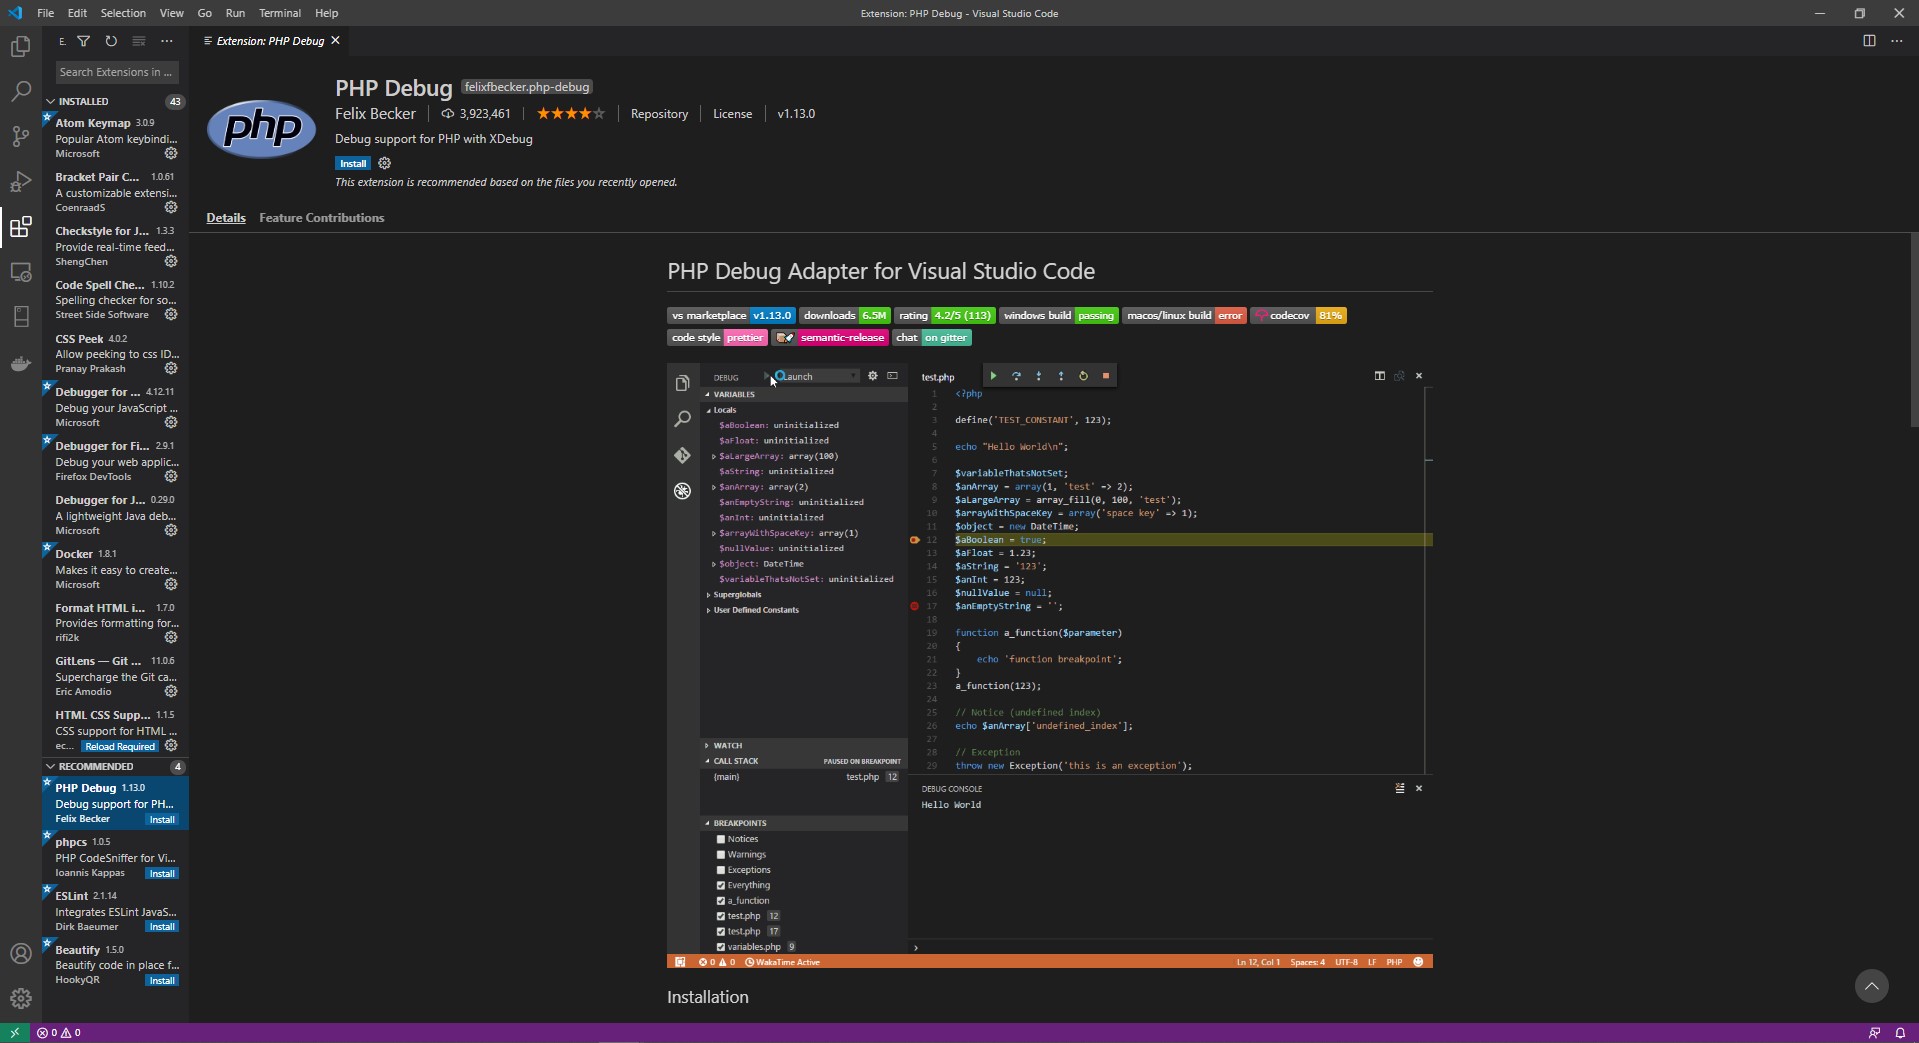The width and height of the screenshot is (1919, 1043).
Task: Click Reload Required for HTML CSS Support
Action: 120,746
